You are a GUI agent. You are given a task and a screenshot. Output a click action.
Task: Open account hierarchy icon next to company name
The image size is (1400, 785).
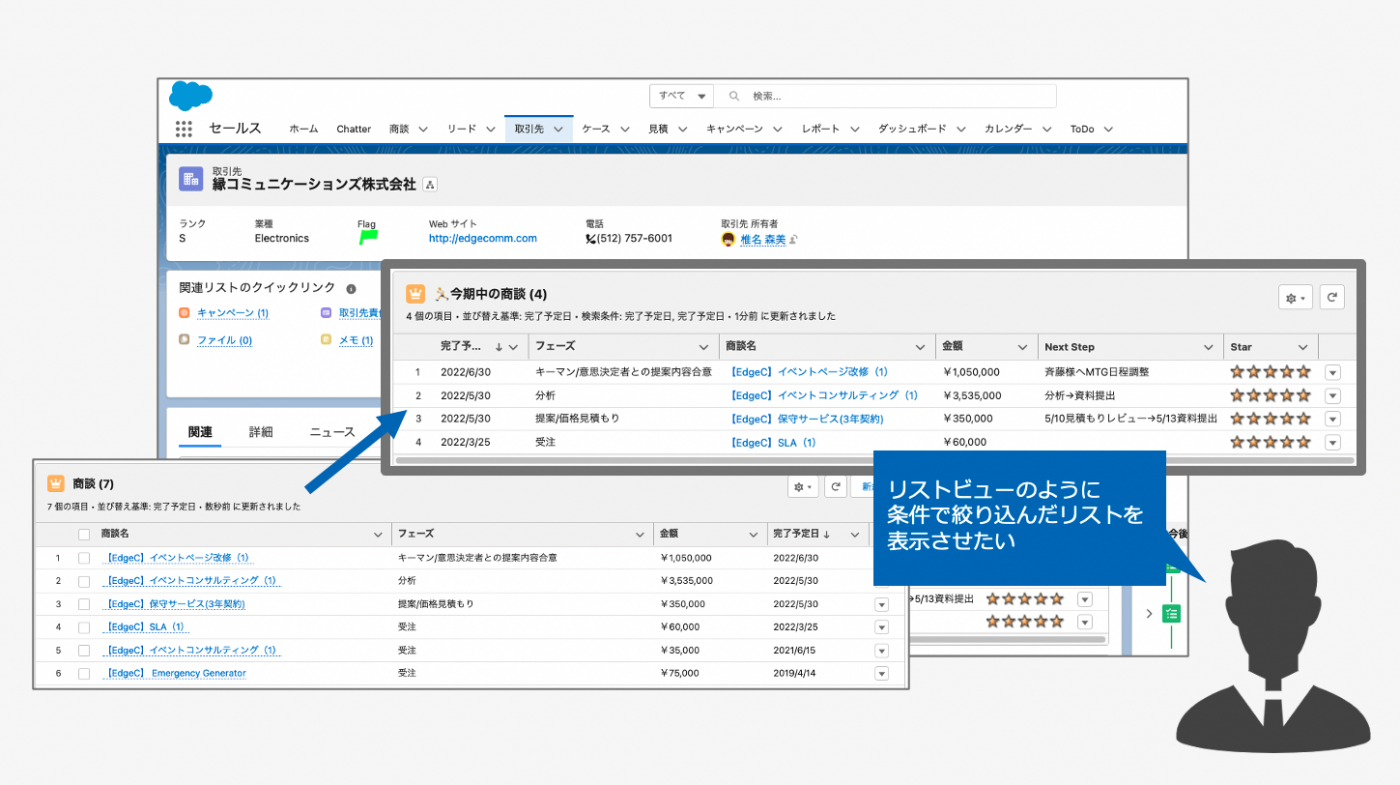[430, 185]
